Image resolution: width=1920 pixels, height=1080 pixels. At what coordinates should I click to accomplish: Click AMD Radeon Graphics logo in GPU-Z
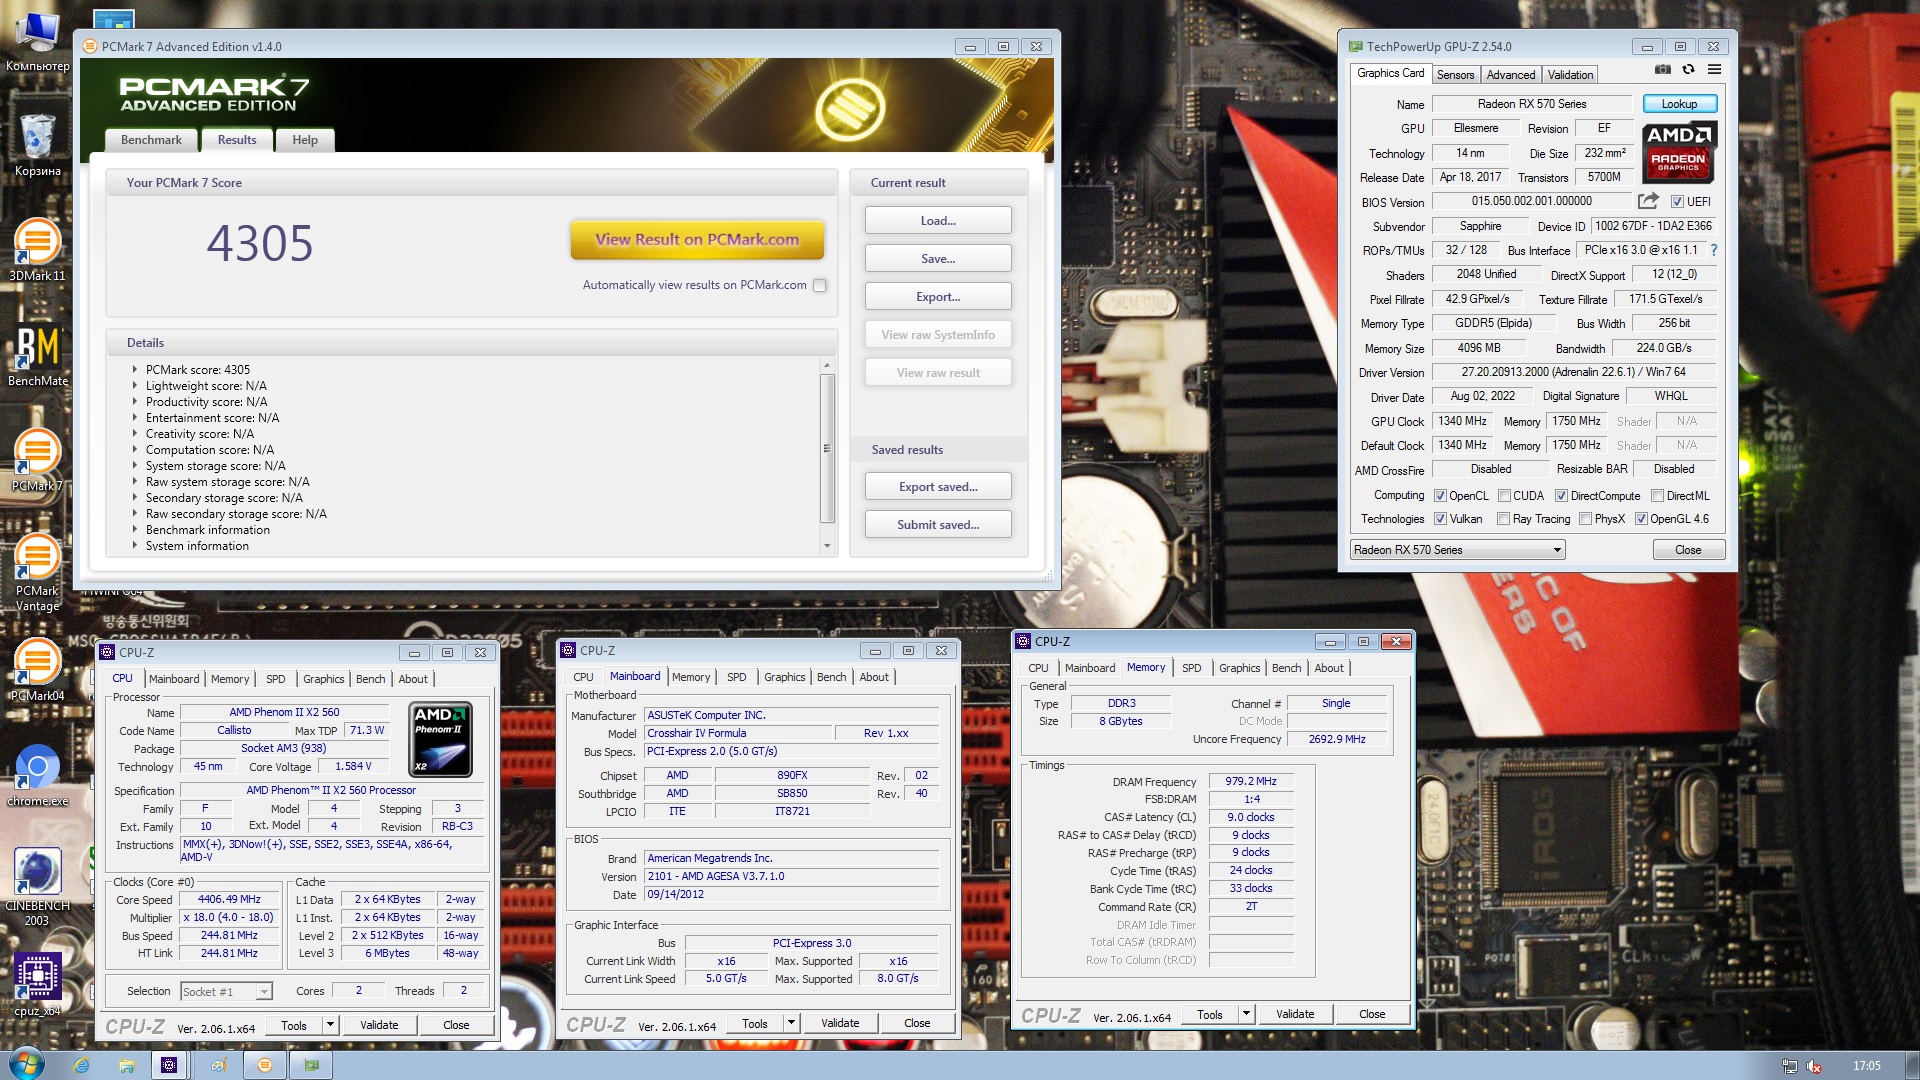click(1678, 152)
